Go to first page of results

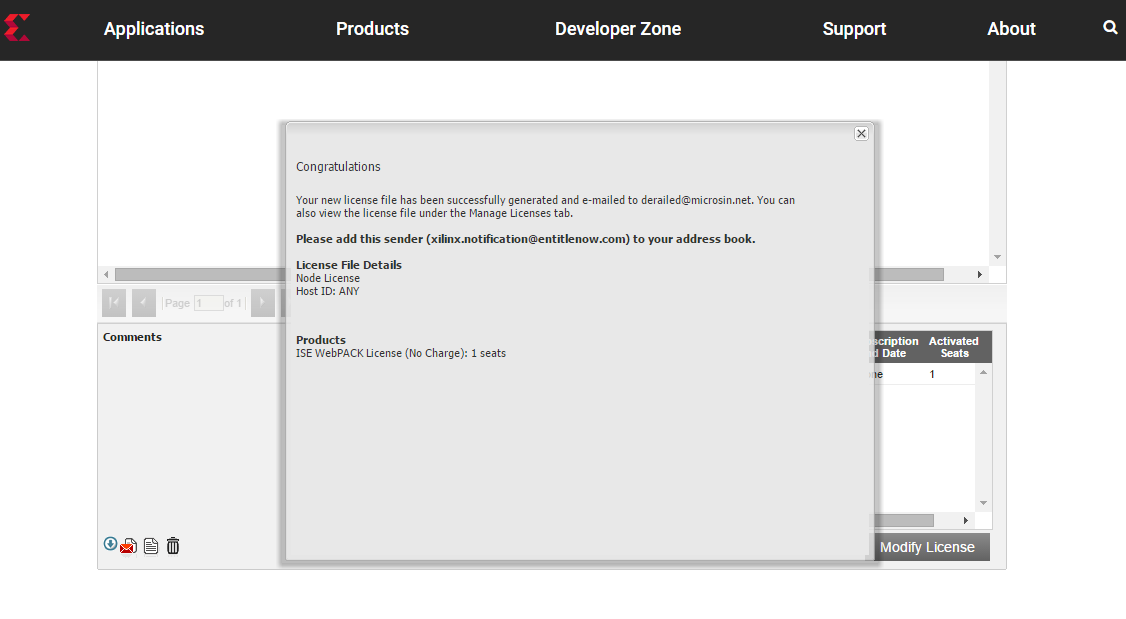coord(113,303)
